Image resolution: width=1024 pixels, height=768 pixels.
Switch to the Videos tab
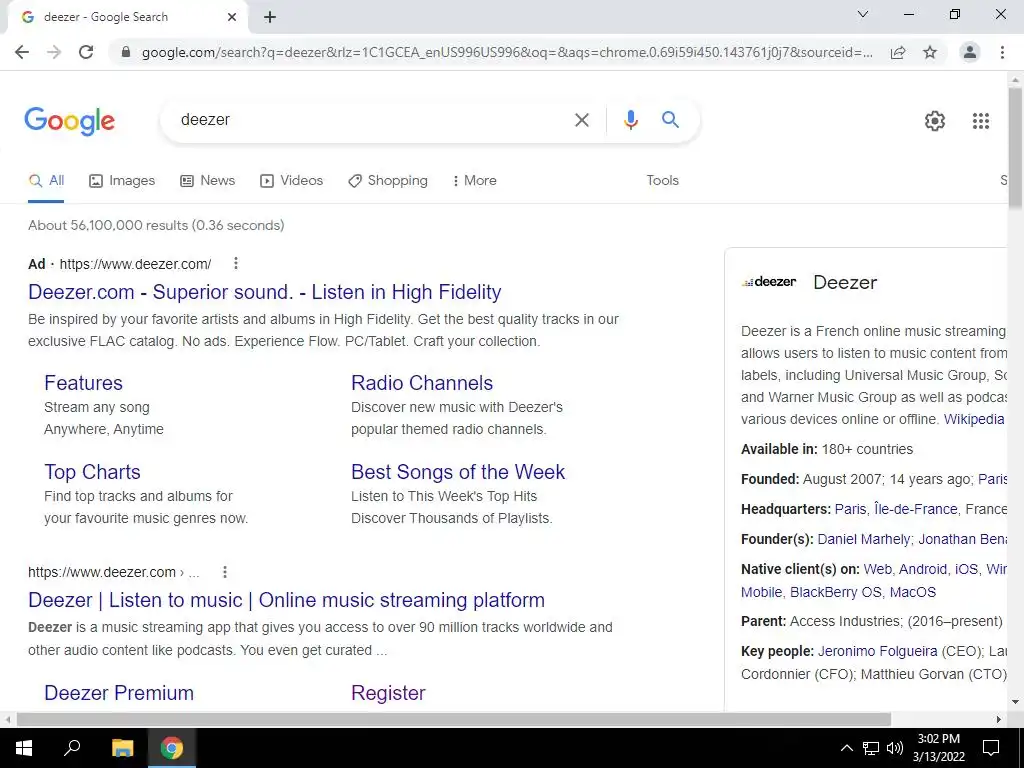(x=291, y=181)
